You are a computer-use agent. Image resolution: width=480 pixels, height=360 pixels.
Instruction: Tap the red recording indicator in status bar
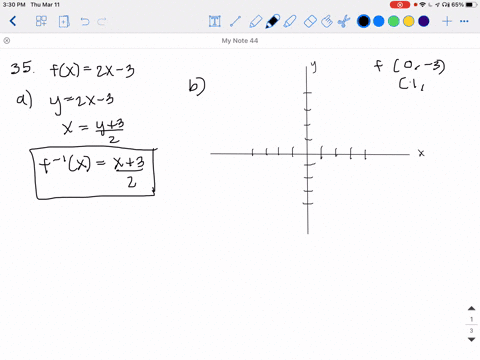[400, 5]
